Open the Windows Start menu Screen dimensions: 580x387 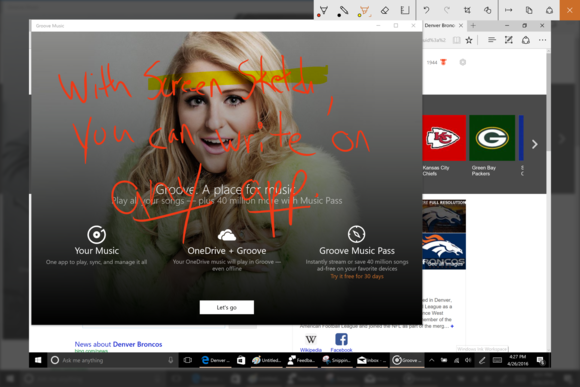click(x=38, y=360)
